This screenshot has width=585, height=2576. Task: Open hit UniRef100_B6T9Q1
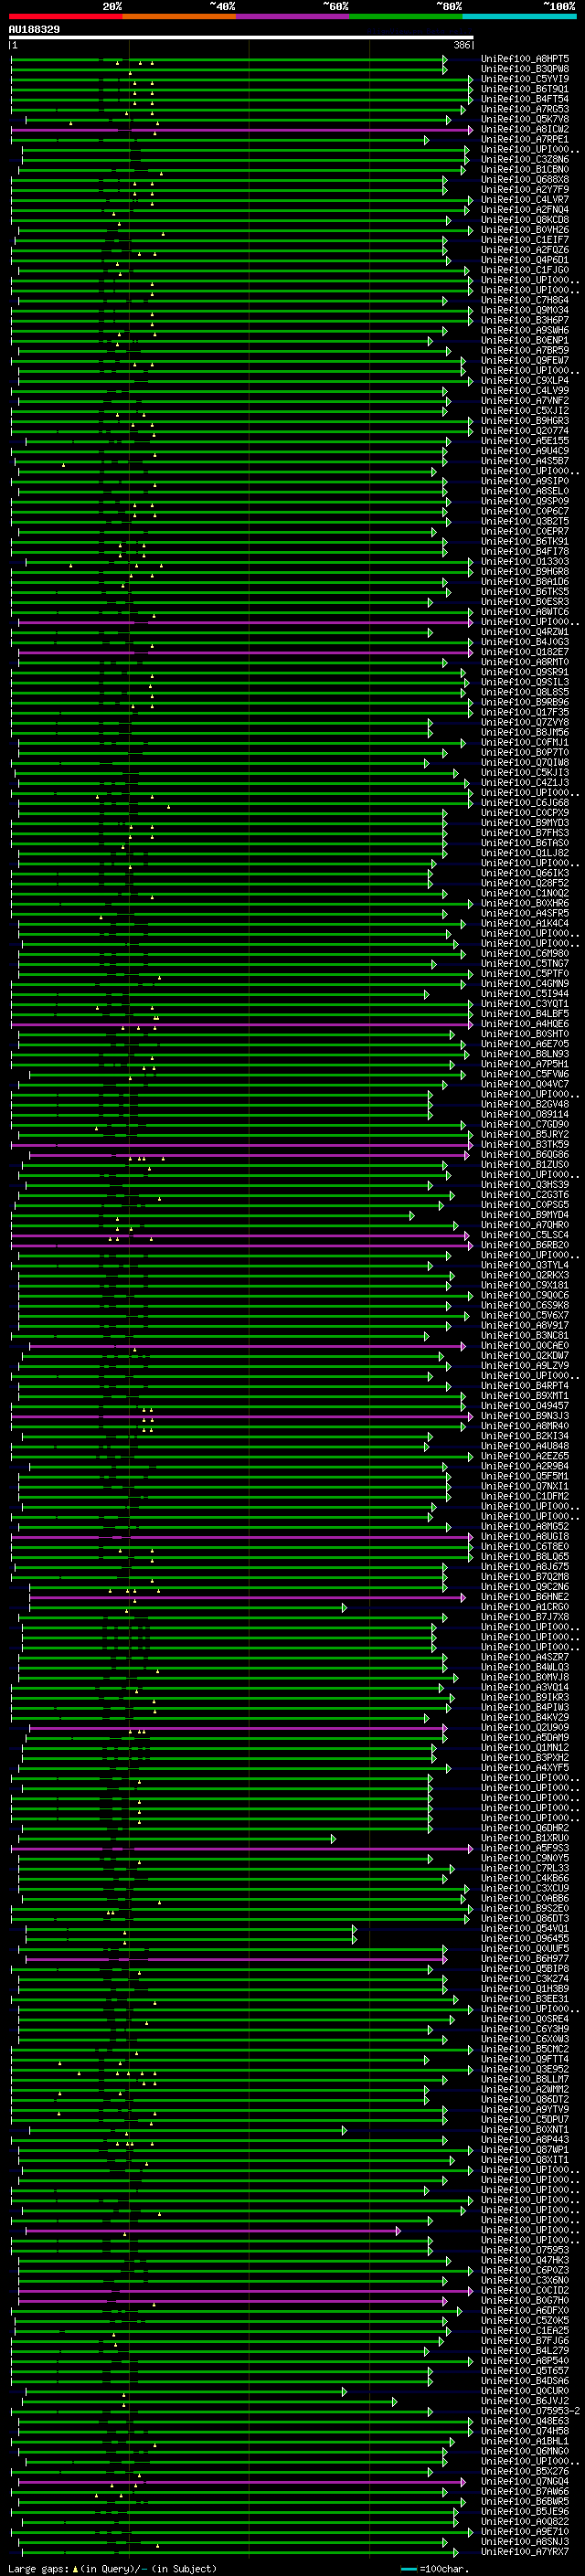(x=525, y=89)
